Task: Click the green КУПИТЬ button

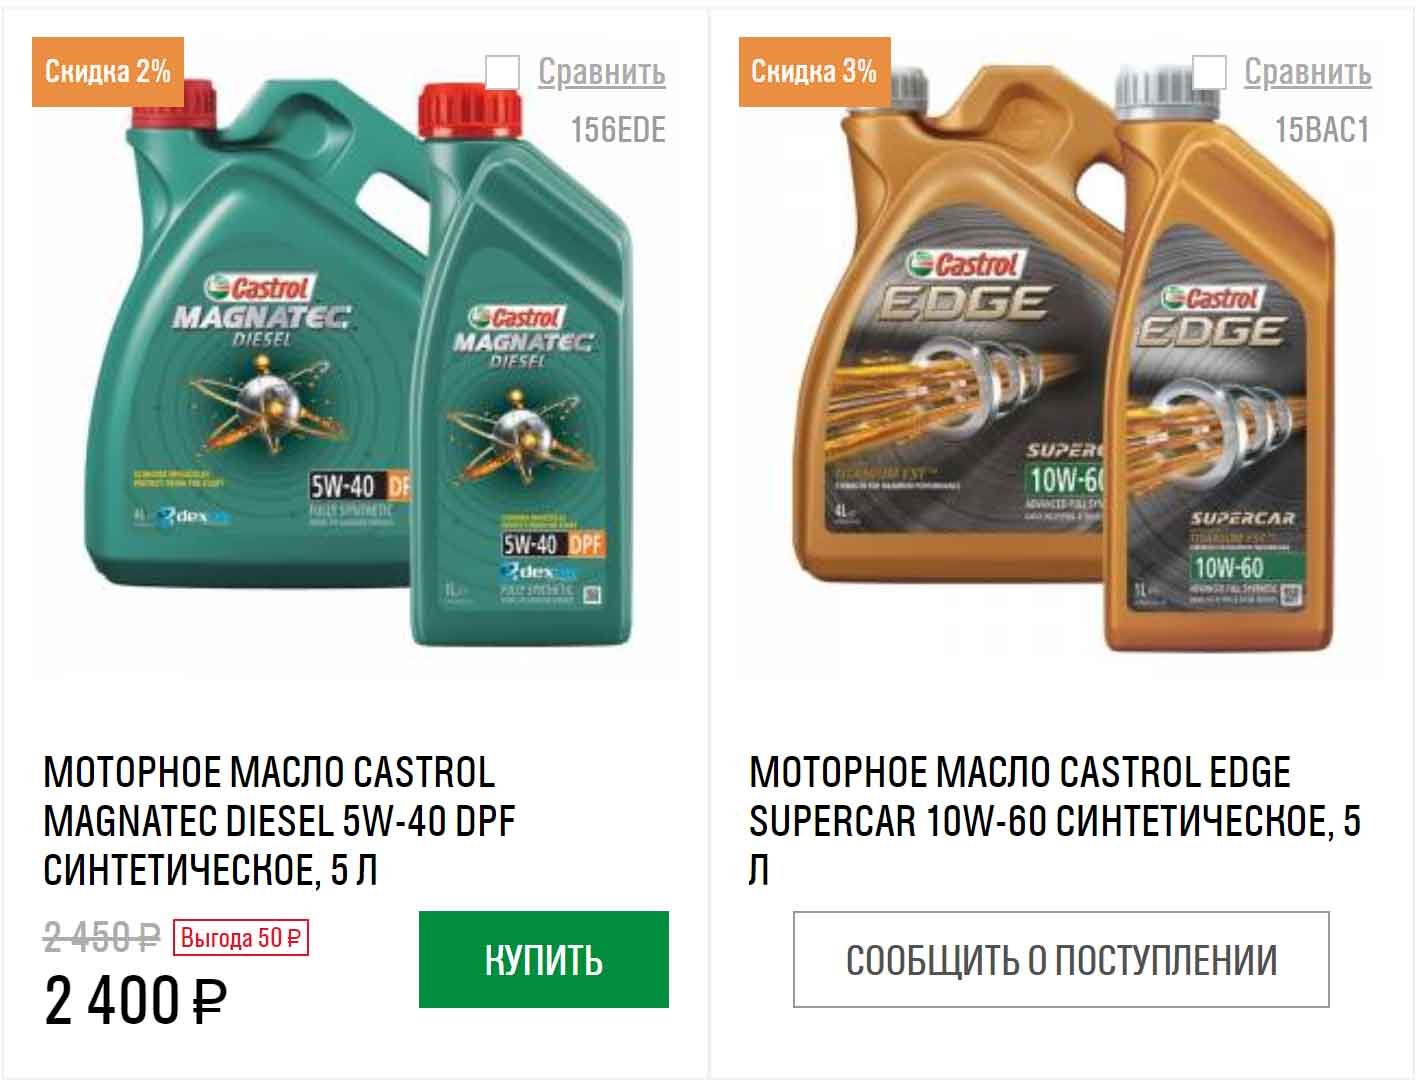Action: 544,959
